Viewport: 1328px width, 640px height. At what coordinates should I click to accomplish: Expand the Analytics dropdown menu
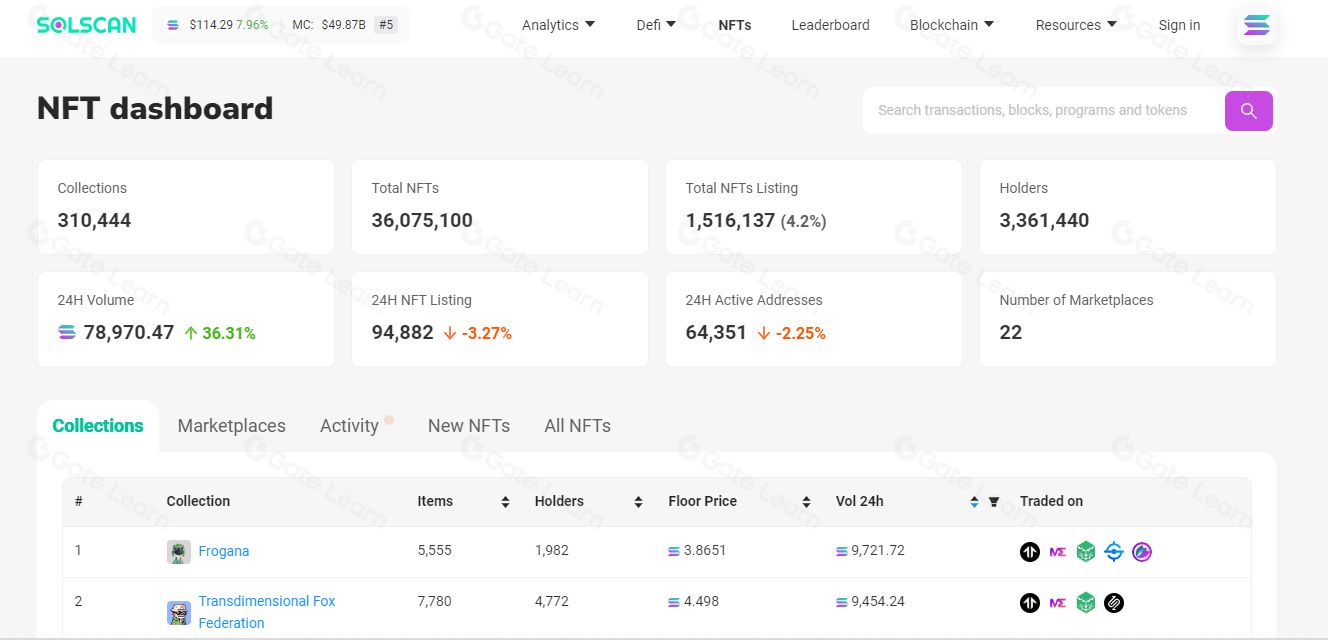(558, 25)
